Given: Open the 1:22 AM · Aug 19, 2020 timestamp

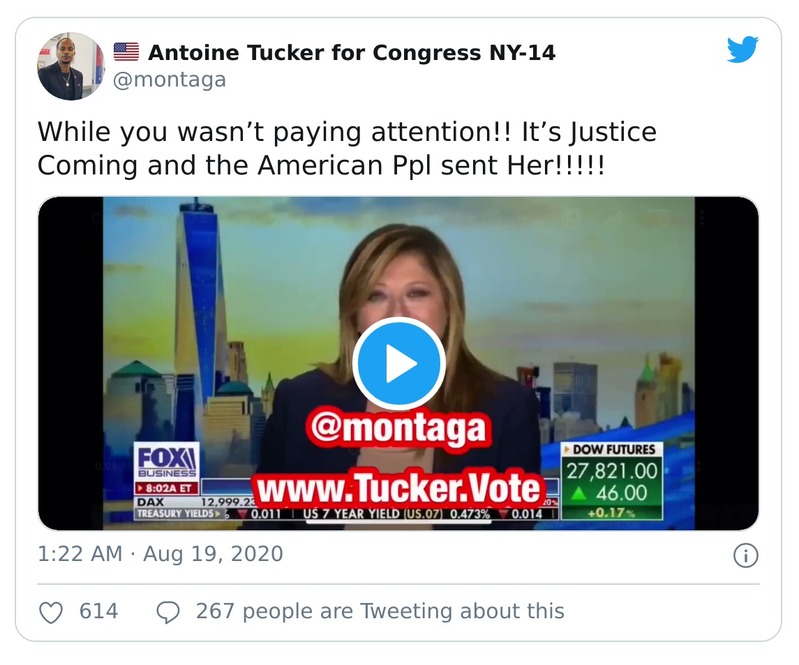Looking at the screenshot, I should [160, 554].
